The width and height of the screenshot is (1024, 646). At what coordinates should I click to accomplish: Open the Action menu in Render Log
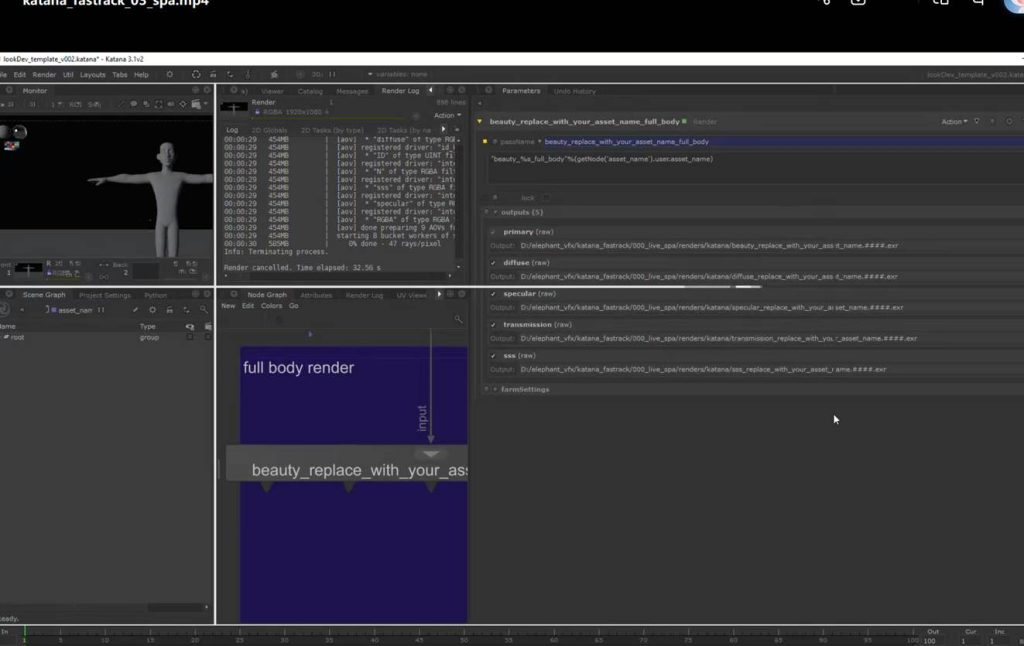(446, 115)
